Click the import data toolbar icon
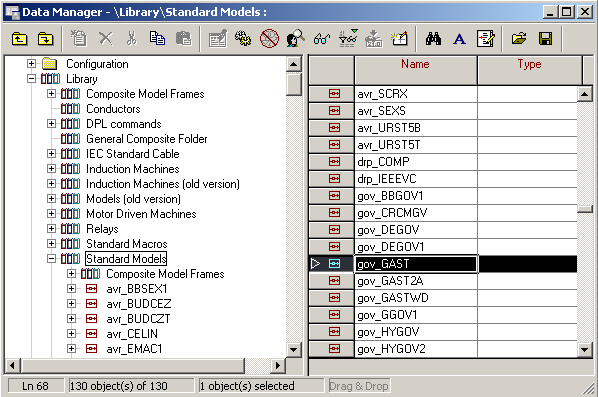 pyautogui.click(x=373, y=39)
